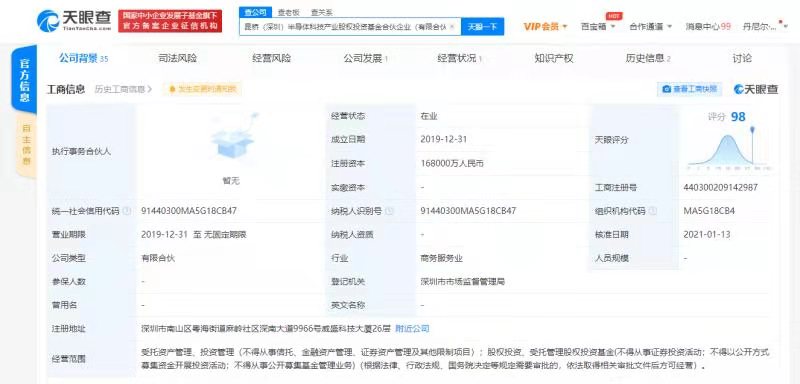This screenshot has height=384, width=800.
Task: Open the 知识产权 tab
Action: 554,59
